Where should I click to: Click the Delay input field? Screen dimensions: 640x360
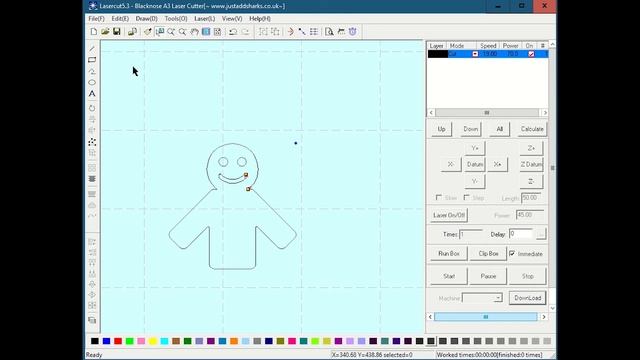(521, 234)
